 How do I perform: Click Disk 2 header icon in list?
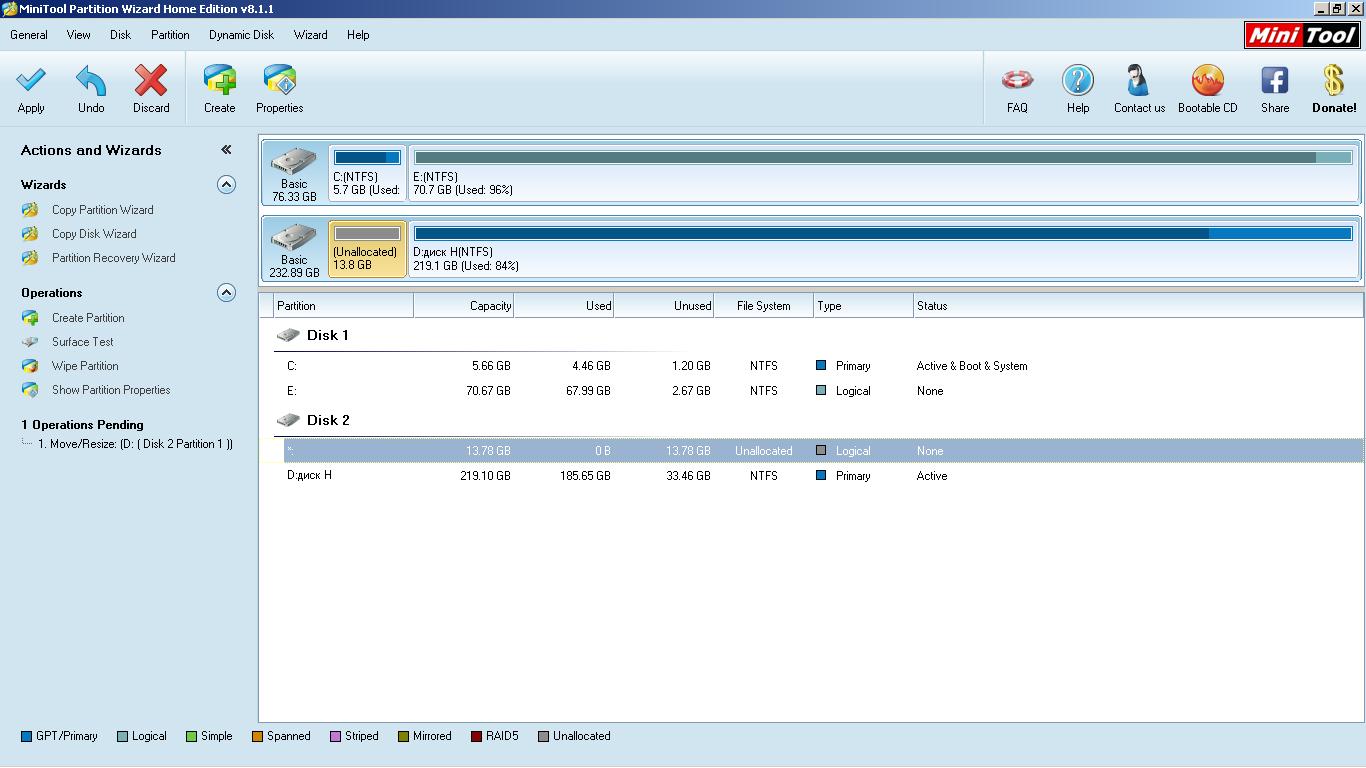click(x=288, y=421)
